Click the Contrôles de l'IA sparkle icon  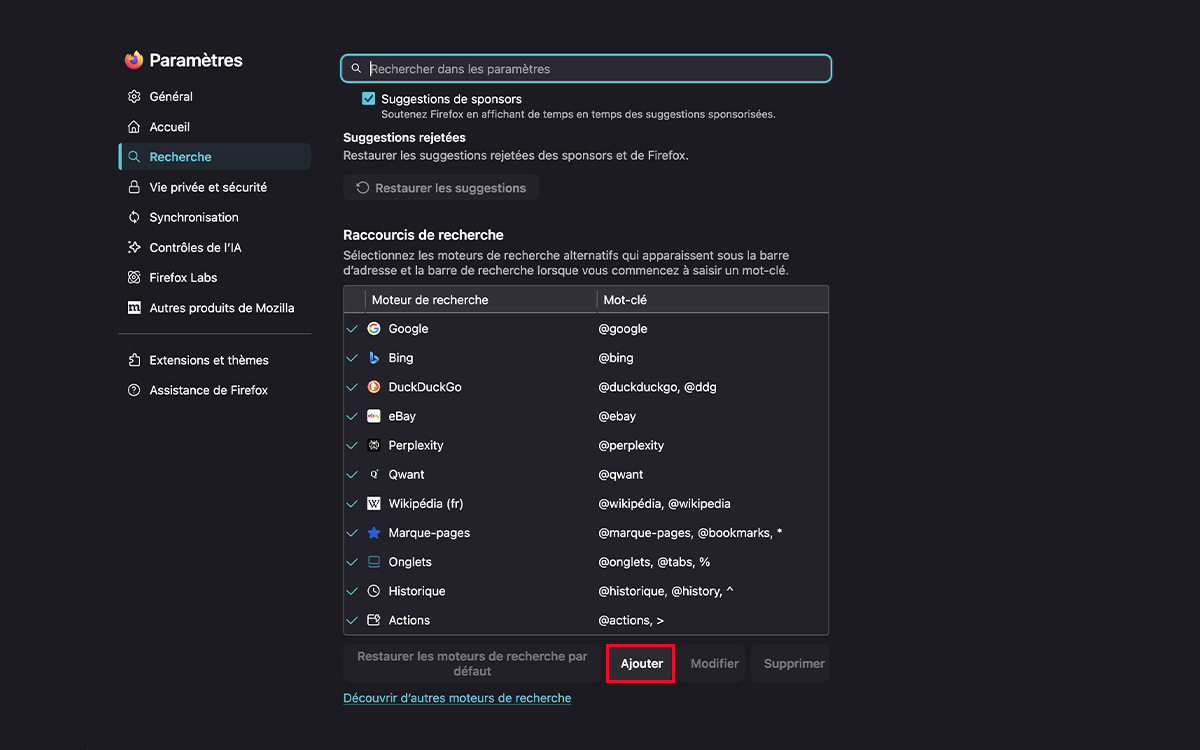[134, 247]
